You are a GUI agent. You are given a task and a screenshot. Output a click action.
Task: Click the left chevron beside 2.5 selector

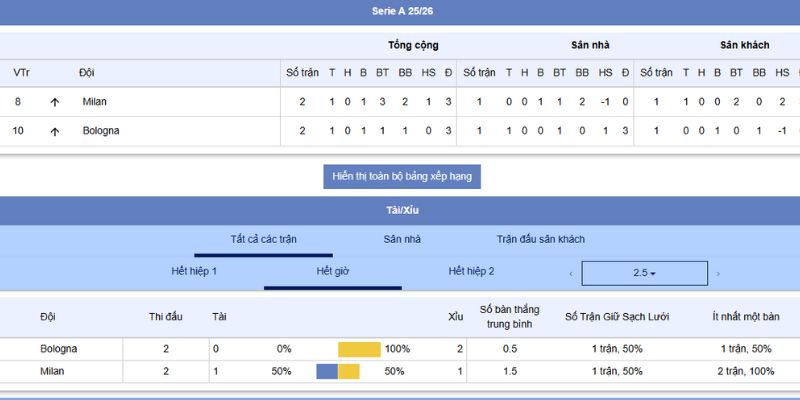coord(570,273)
